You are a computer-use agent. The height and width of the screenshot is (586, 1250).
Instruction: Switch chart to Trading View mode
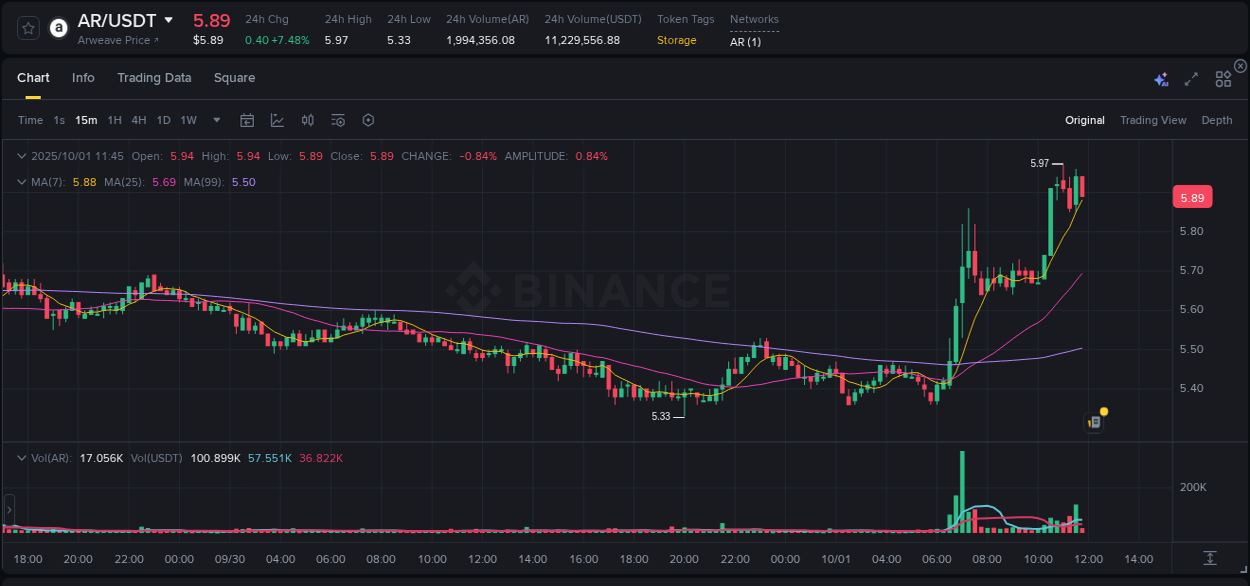pos(1153,120)
